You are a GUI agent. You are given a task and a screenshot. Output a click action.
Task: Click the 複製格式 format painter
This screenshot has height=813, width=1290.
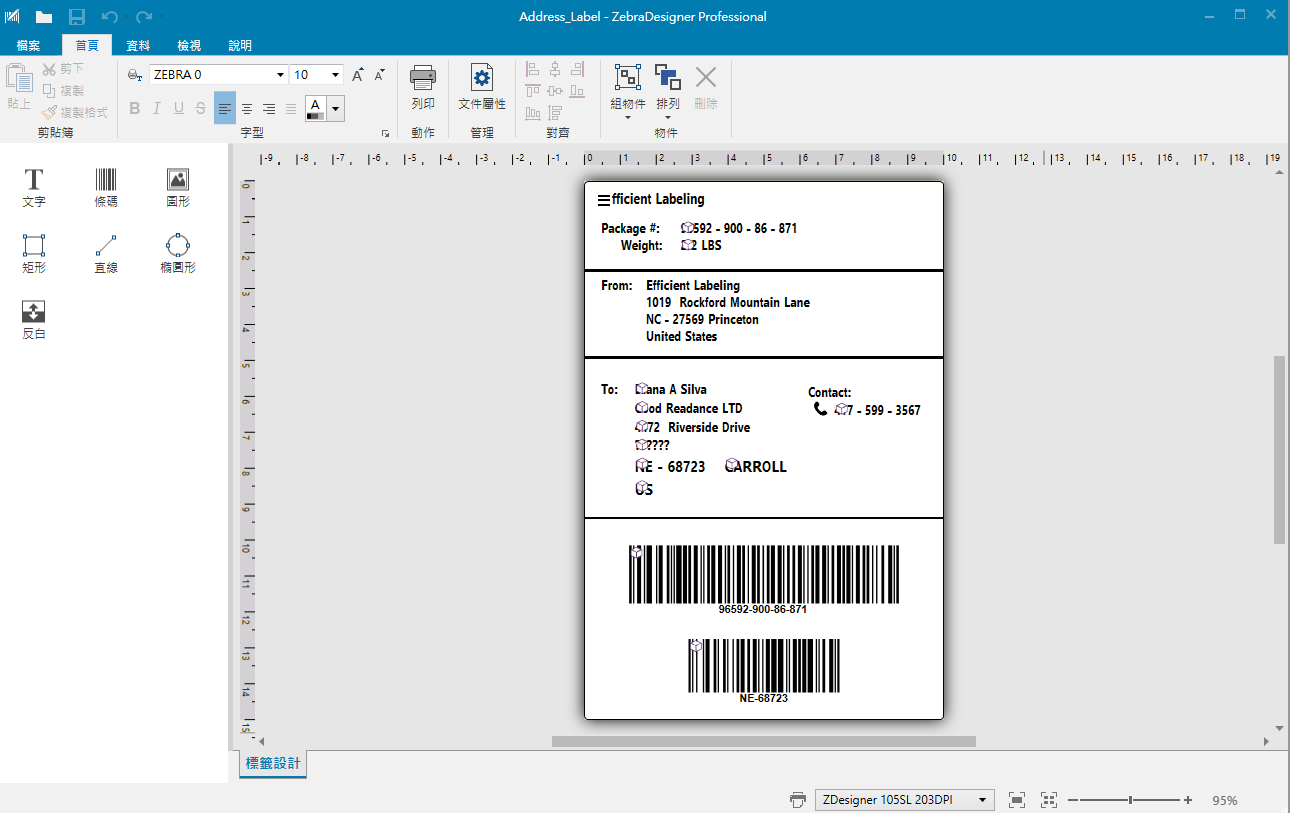(75, 113)
